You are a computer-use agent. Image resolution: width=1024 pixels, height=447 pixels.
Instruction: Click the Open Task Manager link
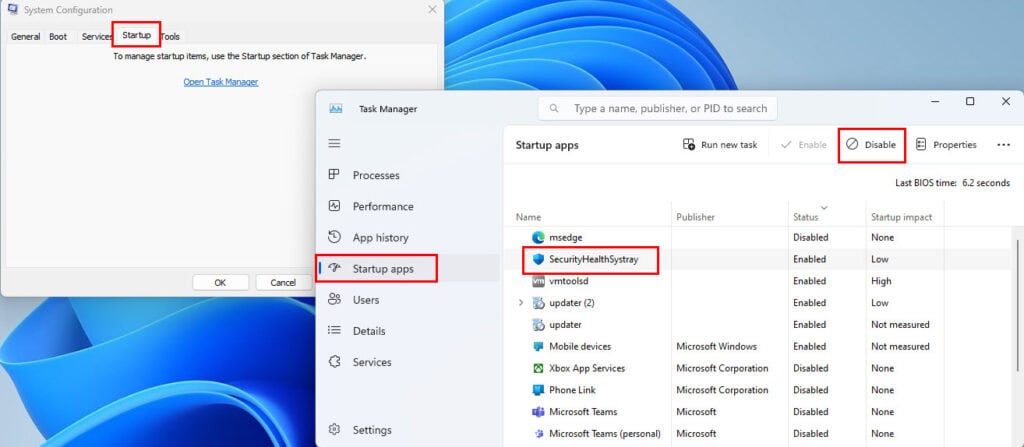221,82
